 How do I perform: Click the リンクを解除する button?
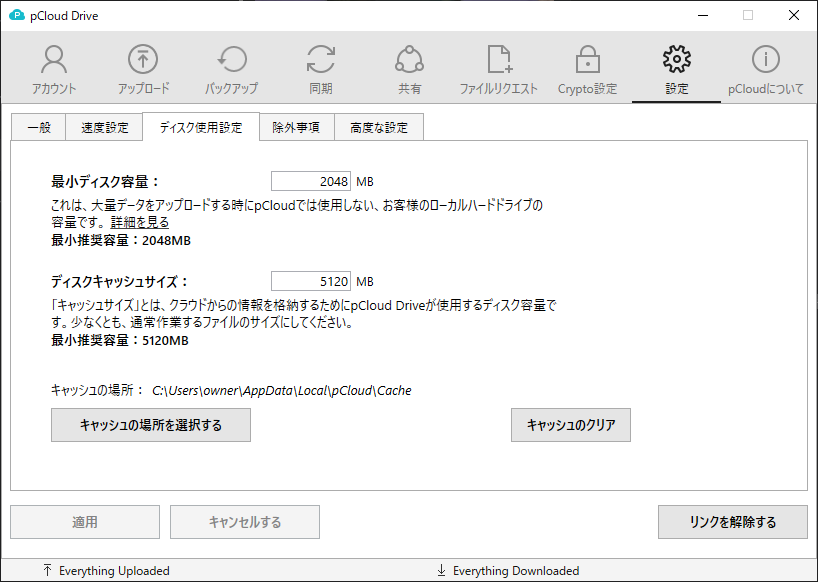tap(732, 522)
